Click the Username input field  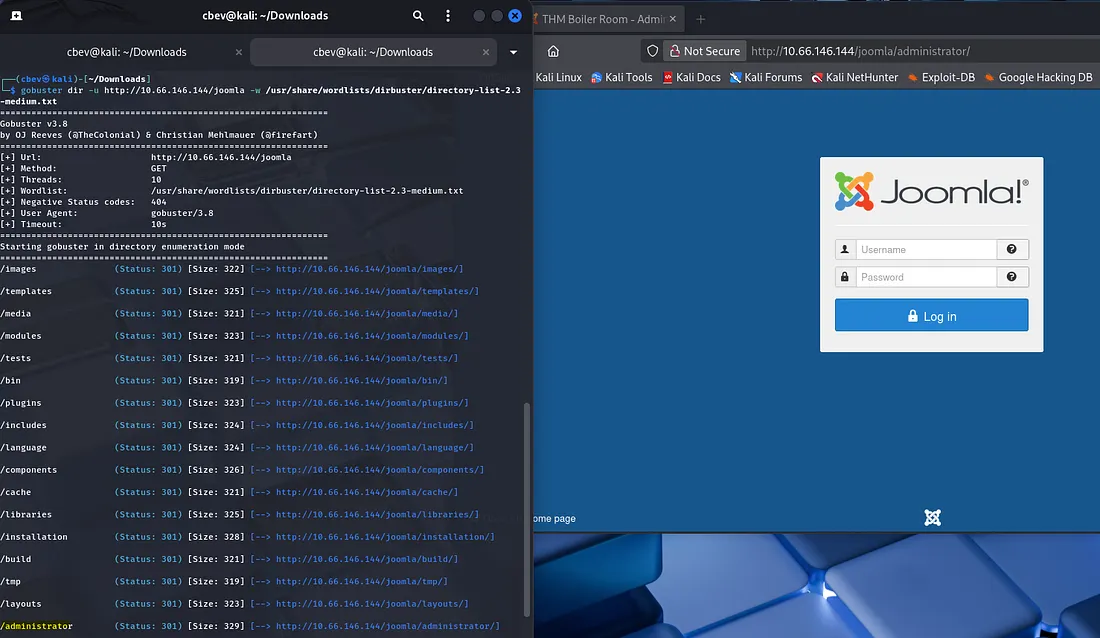pyautogui.click(x=925, y=250)
